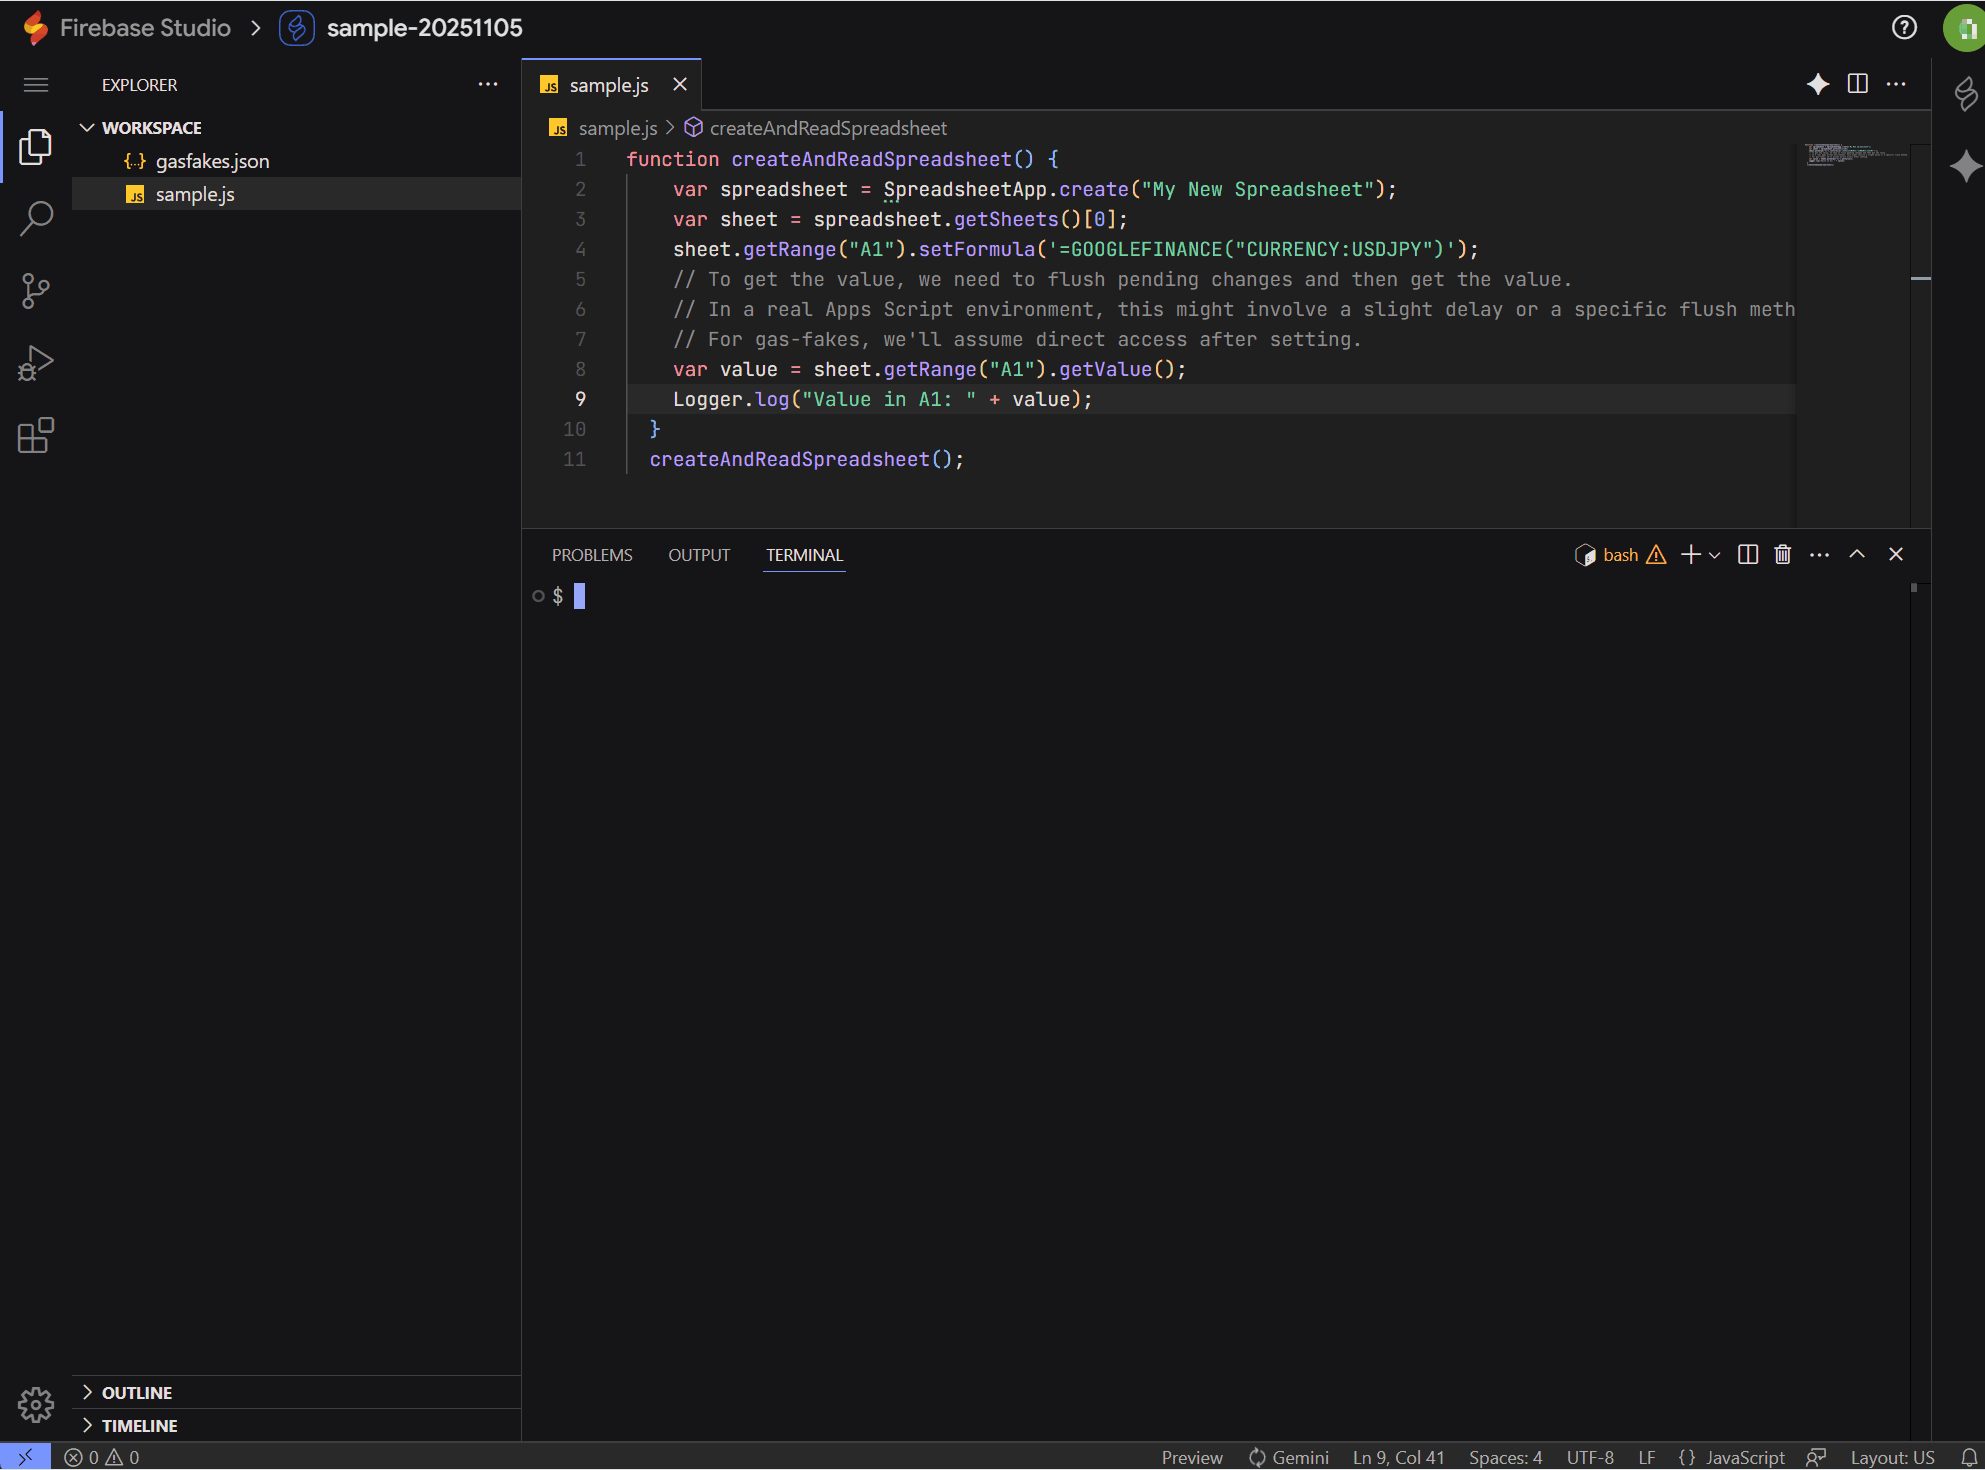Open the Run and Debug view
This screenshot has height=1470, width=1985.
point(36,363)
